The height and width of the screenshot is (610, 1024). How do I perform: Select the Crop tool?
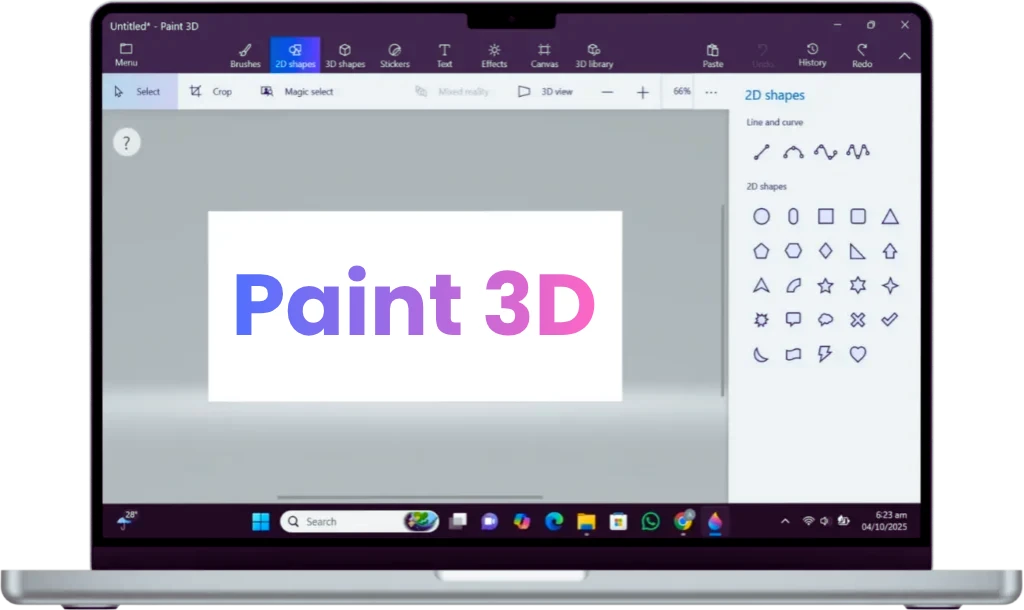(212, 91)
